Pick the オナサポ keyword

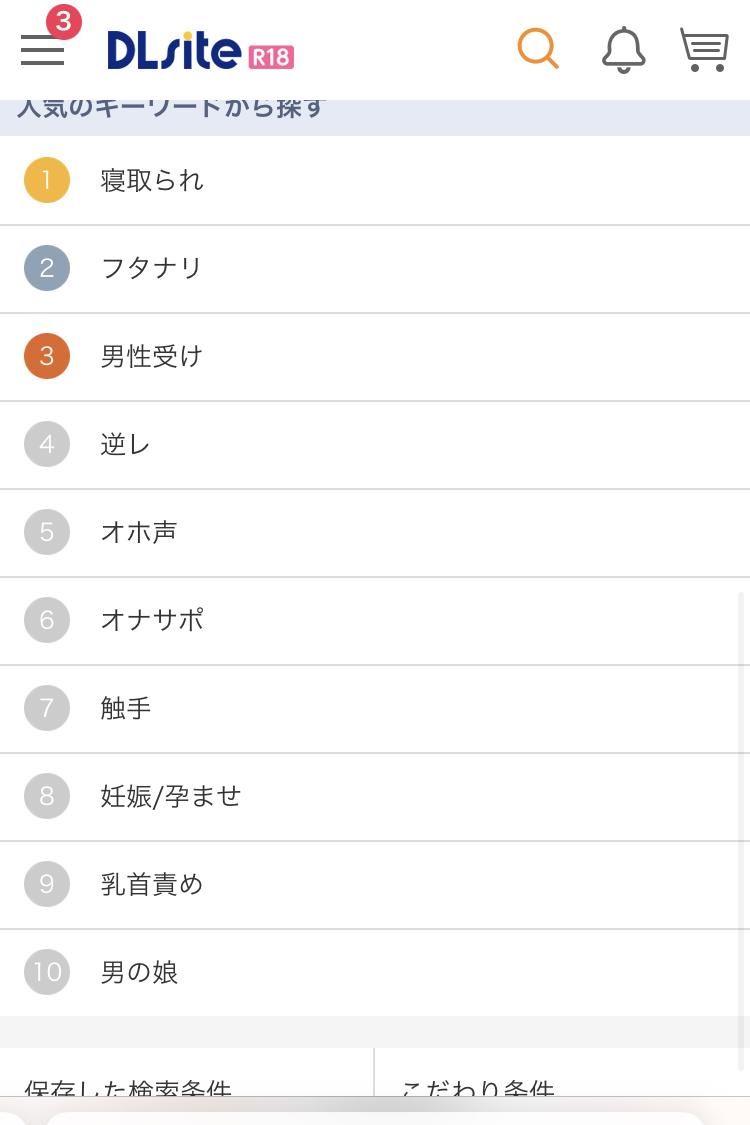[x=152, y=620]
